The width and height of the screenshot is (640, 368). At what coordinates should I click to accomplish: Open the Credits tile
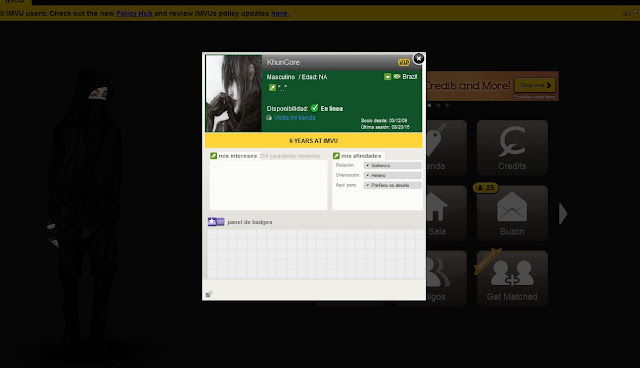pyautogui.click(x=512, y=148)
